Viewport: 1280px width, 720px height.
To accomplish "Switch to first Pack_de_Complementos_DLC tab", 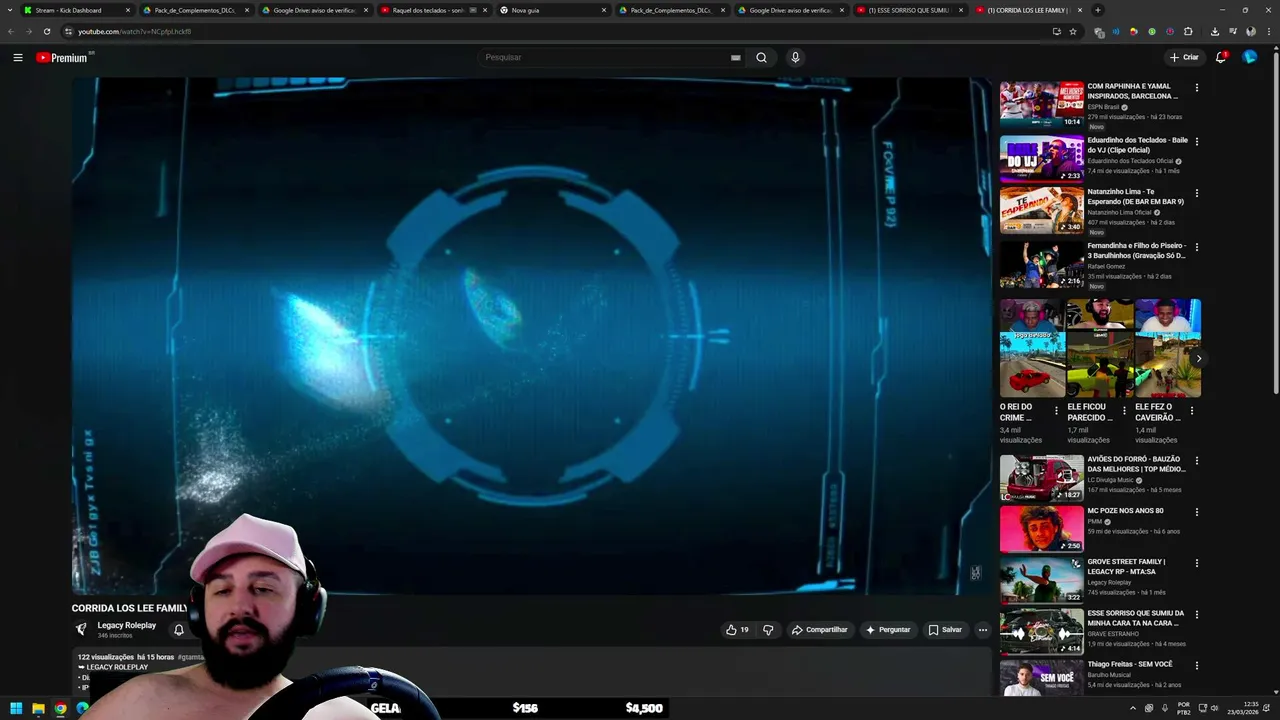I will [197, 10].
